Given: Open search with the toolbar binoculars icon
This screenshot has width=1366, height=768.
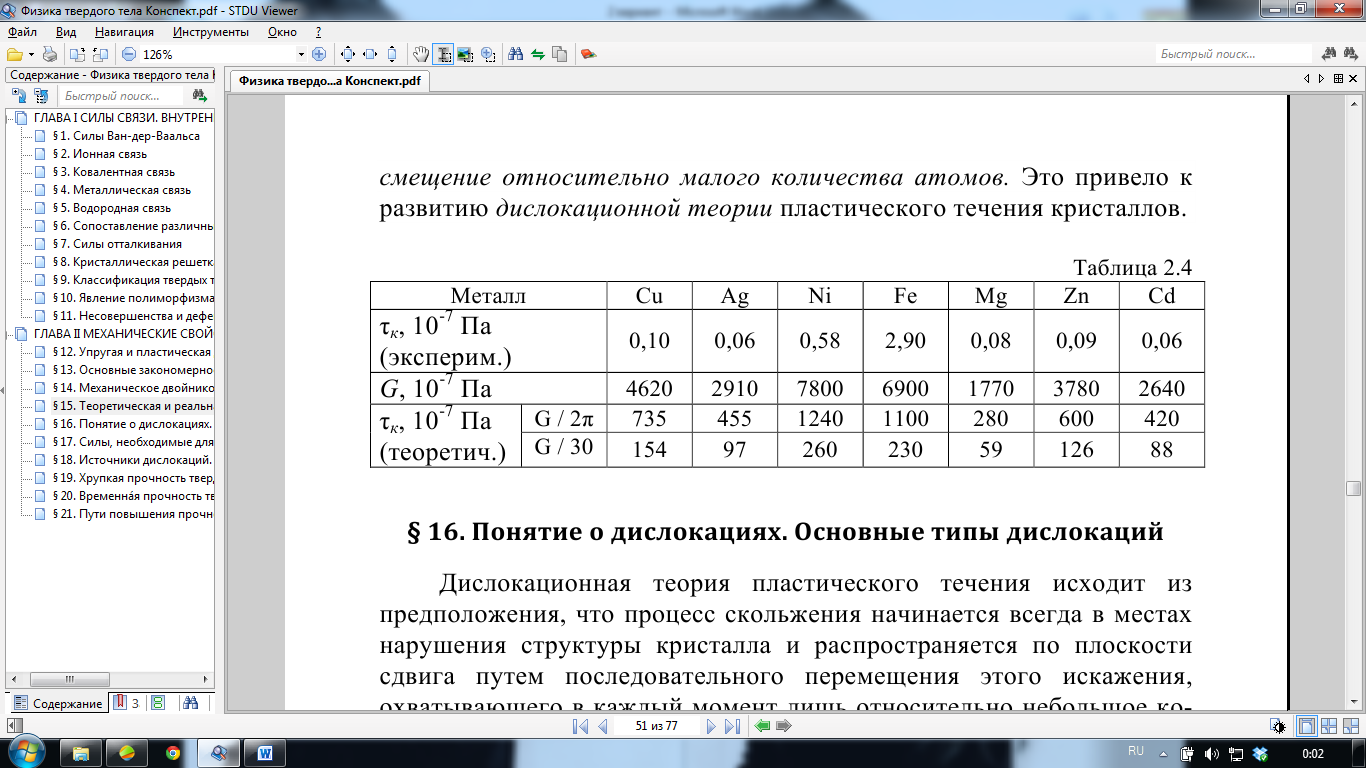Looking at the screenshot, I should (516, 54).
